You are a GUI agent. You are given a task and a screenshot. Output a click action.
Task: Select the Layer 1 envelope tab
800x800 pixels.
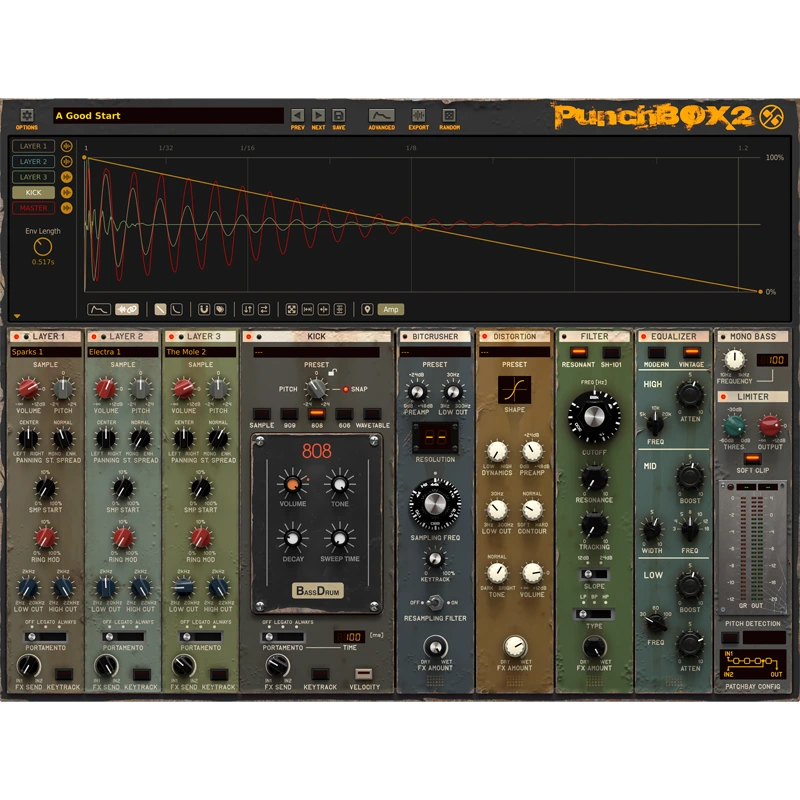[x=33, y=146]
